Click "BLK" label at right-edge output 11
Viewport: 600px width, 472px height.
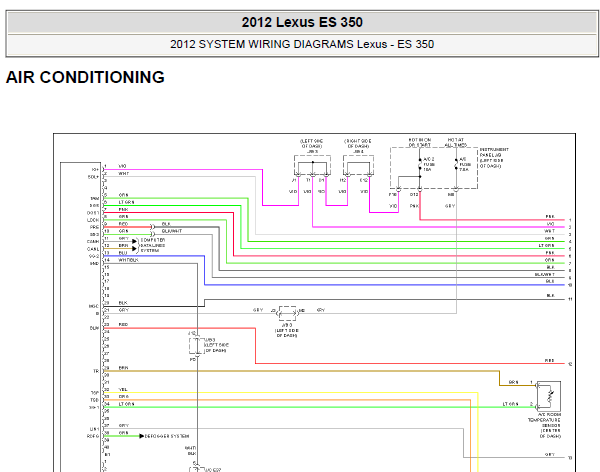pos(550,296)
